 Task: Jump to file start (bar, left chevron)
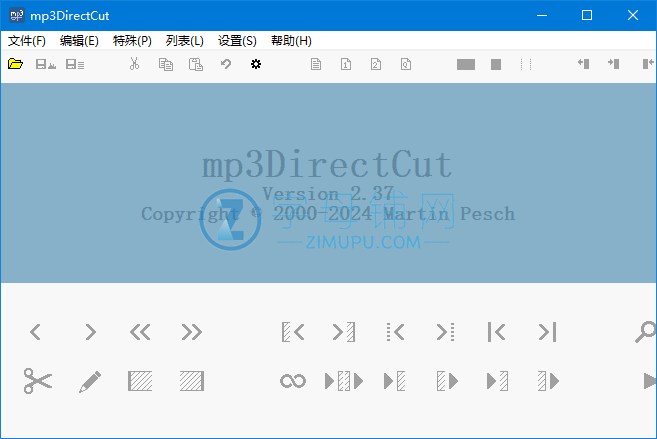pos(497,332)
